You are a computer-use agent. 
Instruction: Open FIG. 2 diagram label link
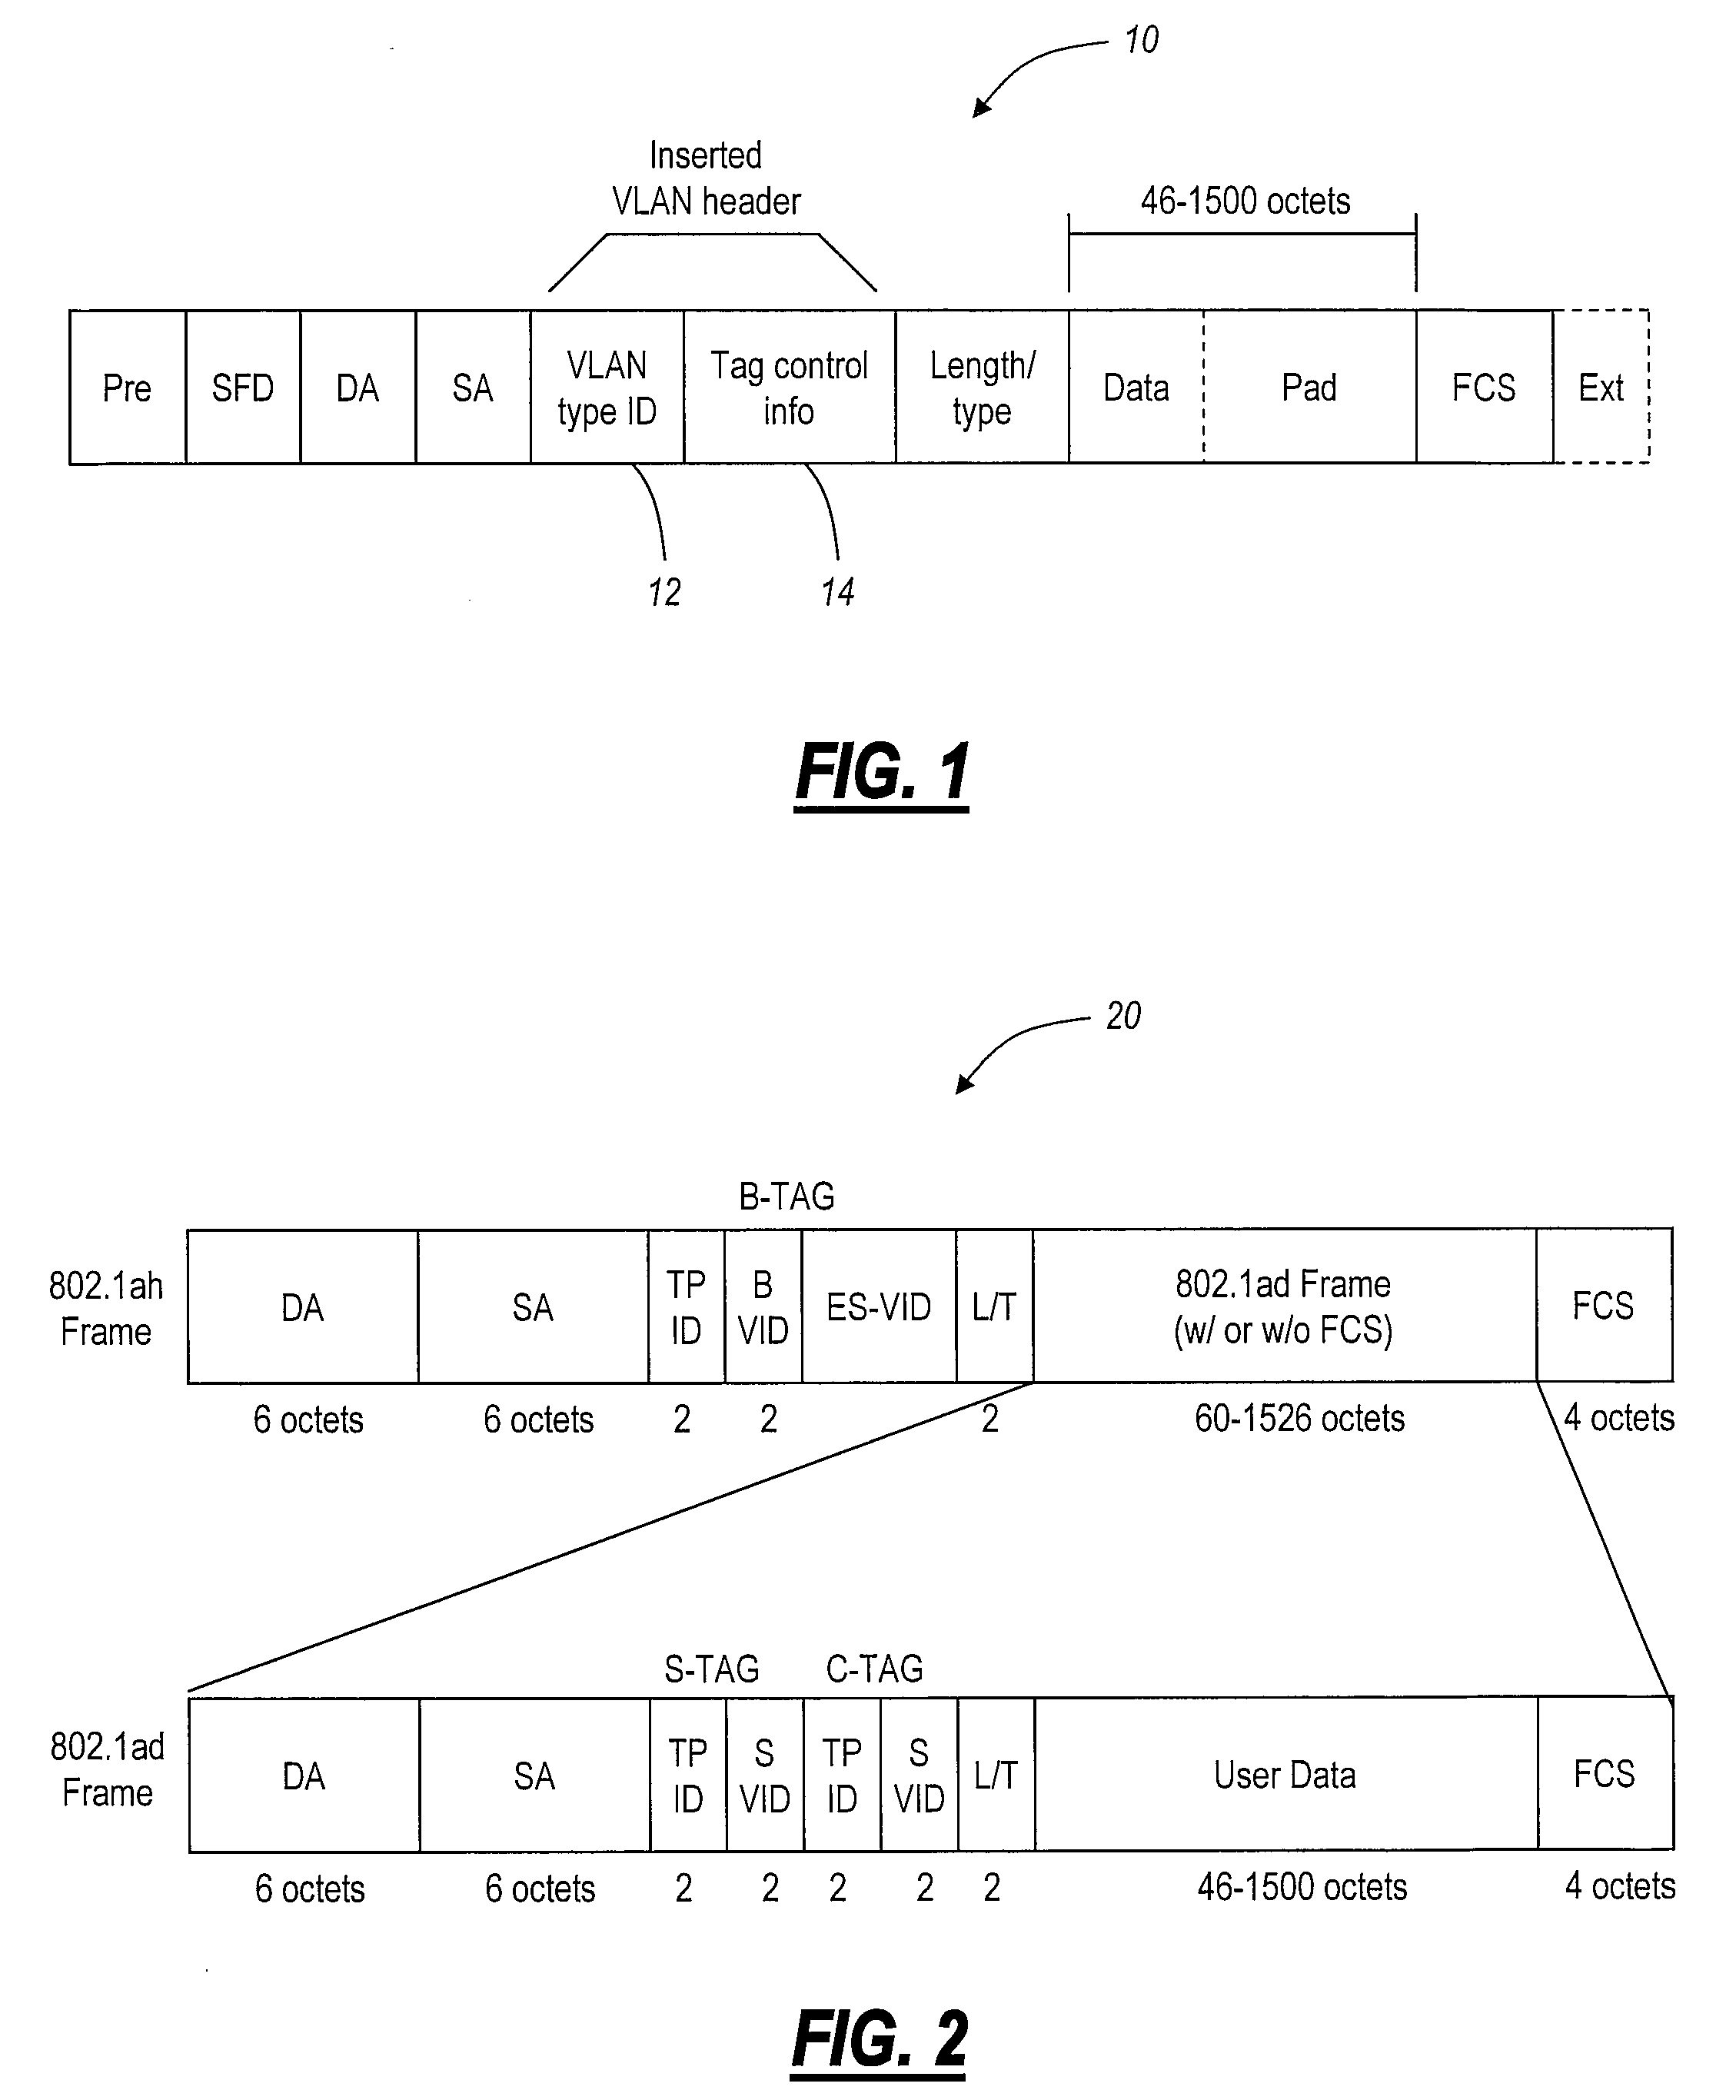(869, 2015)
